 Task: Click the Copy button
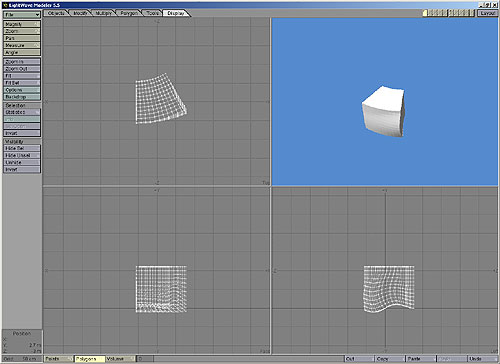(x=389, y=359)
